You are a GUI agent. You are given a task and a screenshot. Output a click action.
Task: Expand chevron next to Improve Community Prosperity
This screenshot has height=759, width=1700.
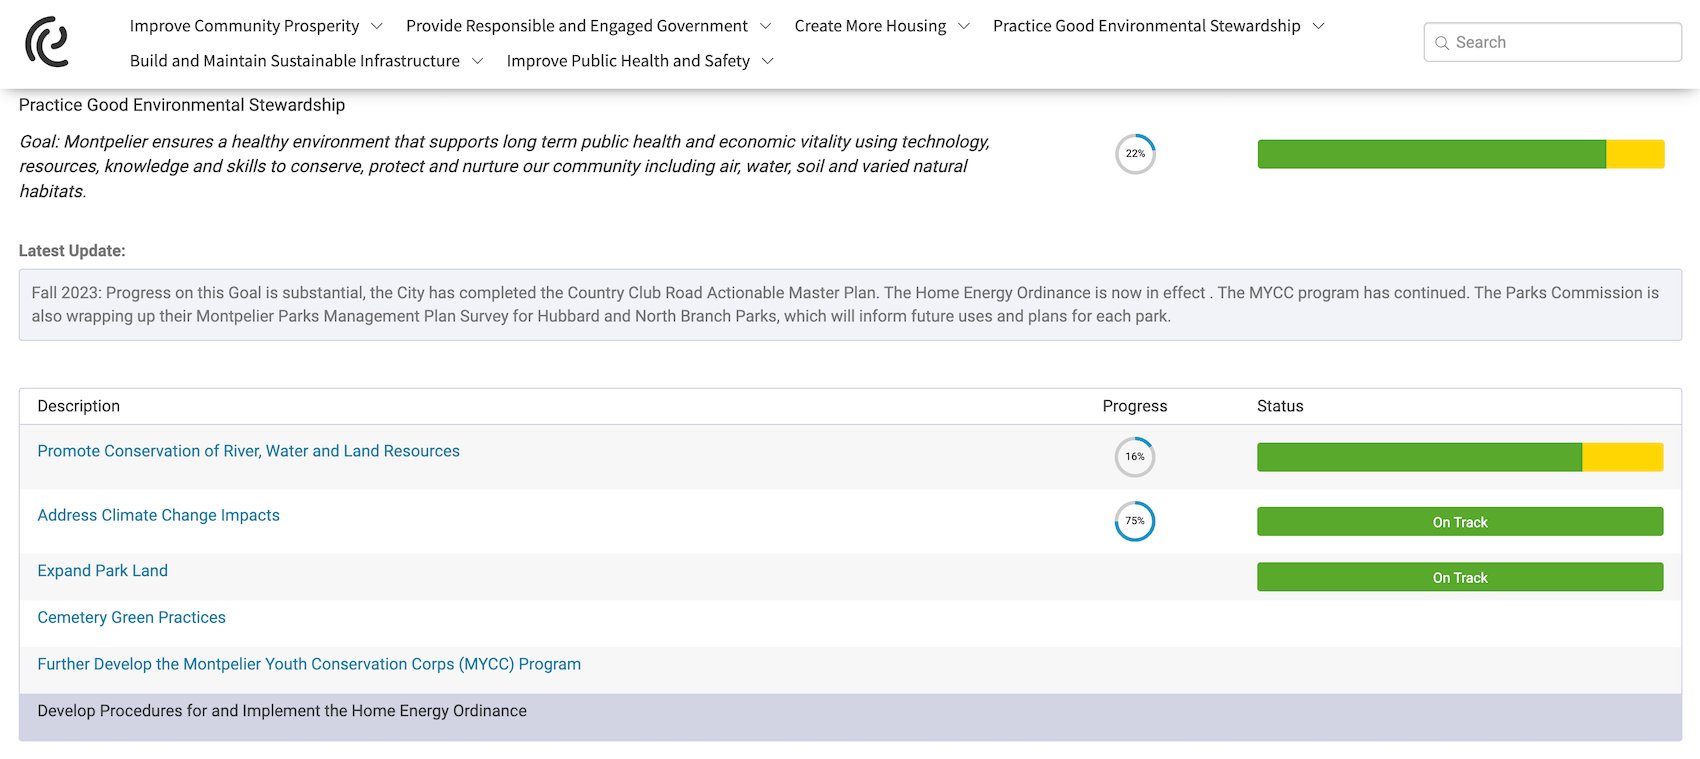(x=376, y=26)
